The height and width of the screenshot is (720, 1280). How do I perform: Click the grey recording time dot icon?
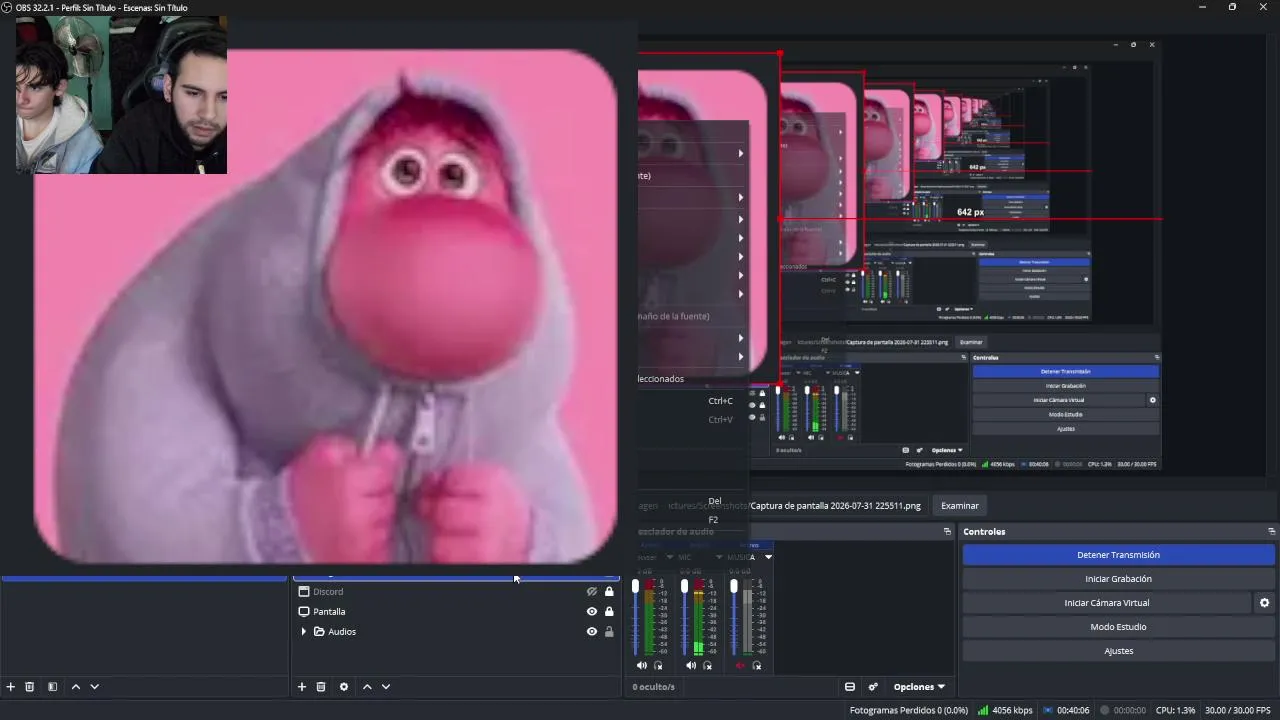click(x=1105, y=711)
